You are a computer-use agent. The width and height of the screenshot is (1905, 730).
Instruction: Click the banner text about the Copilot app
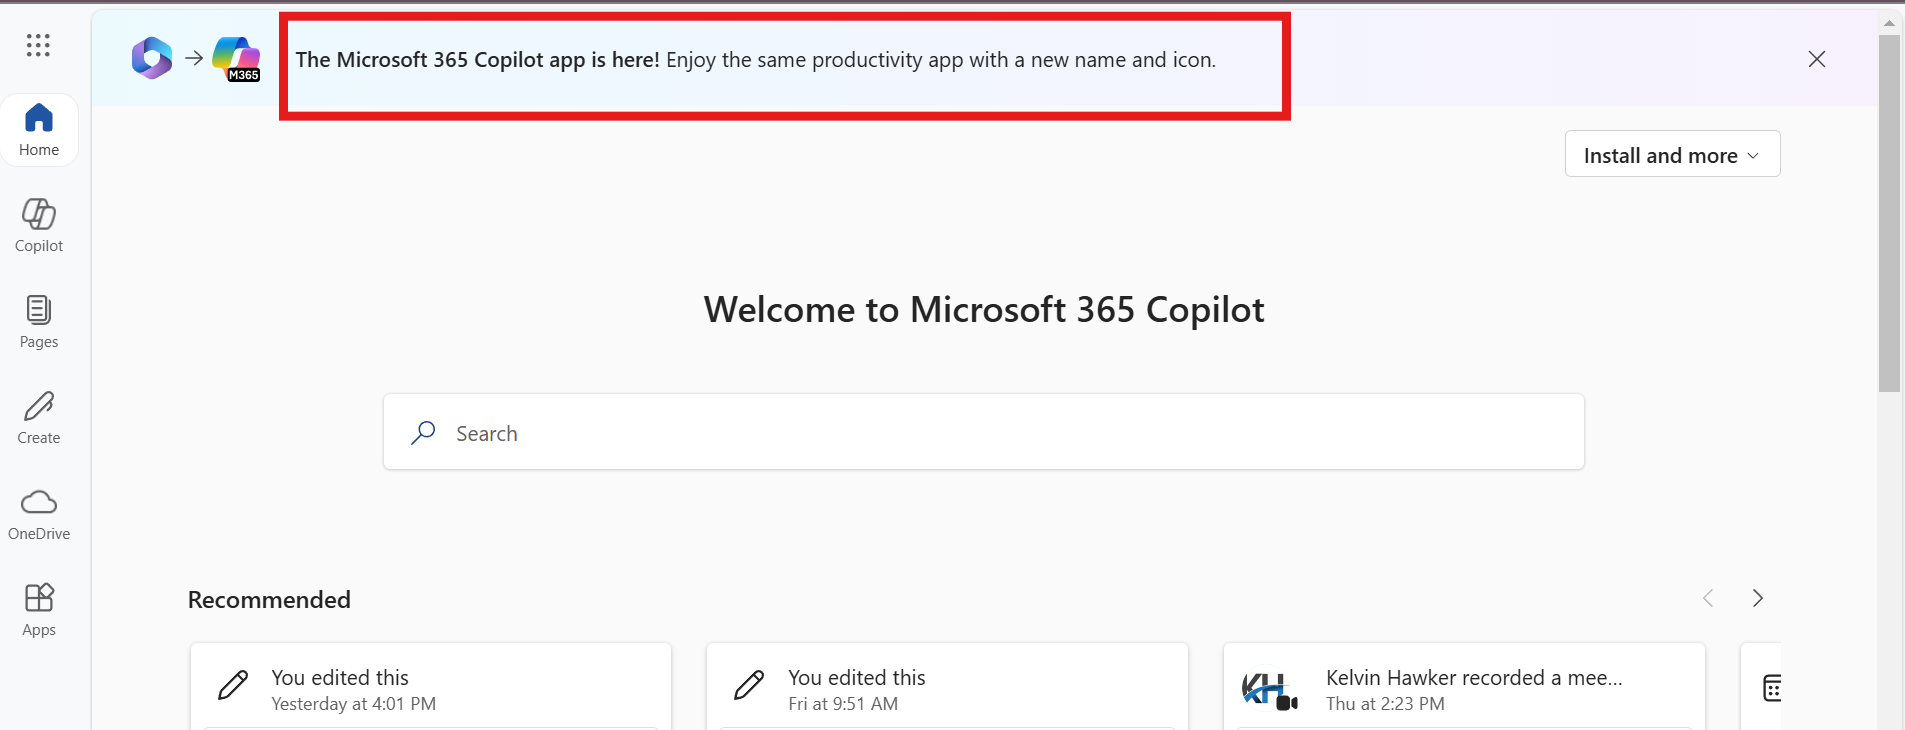756,60
